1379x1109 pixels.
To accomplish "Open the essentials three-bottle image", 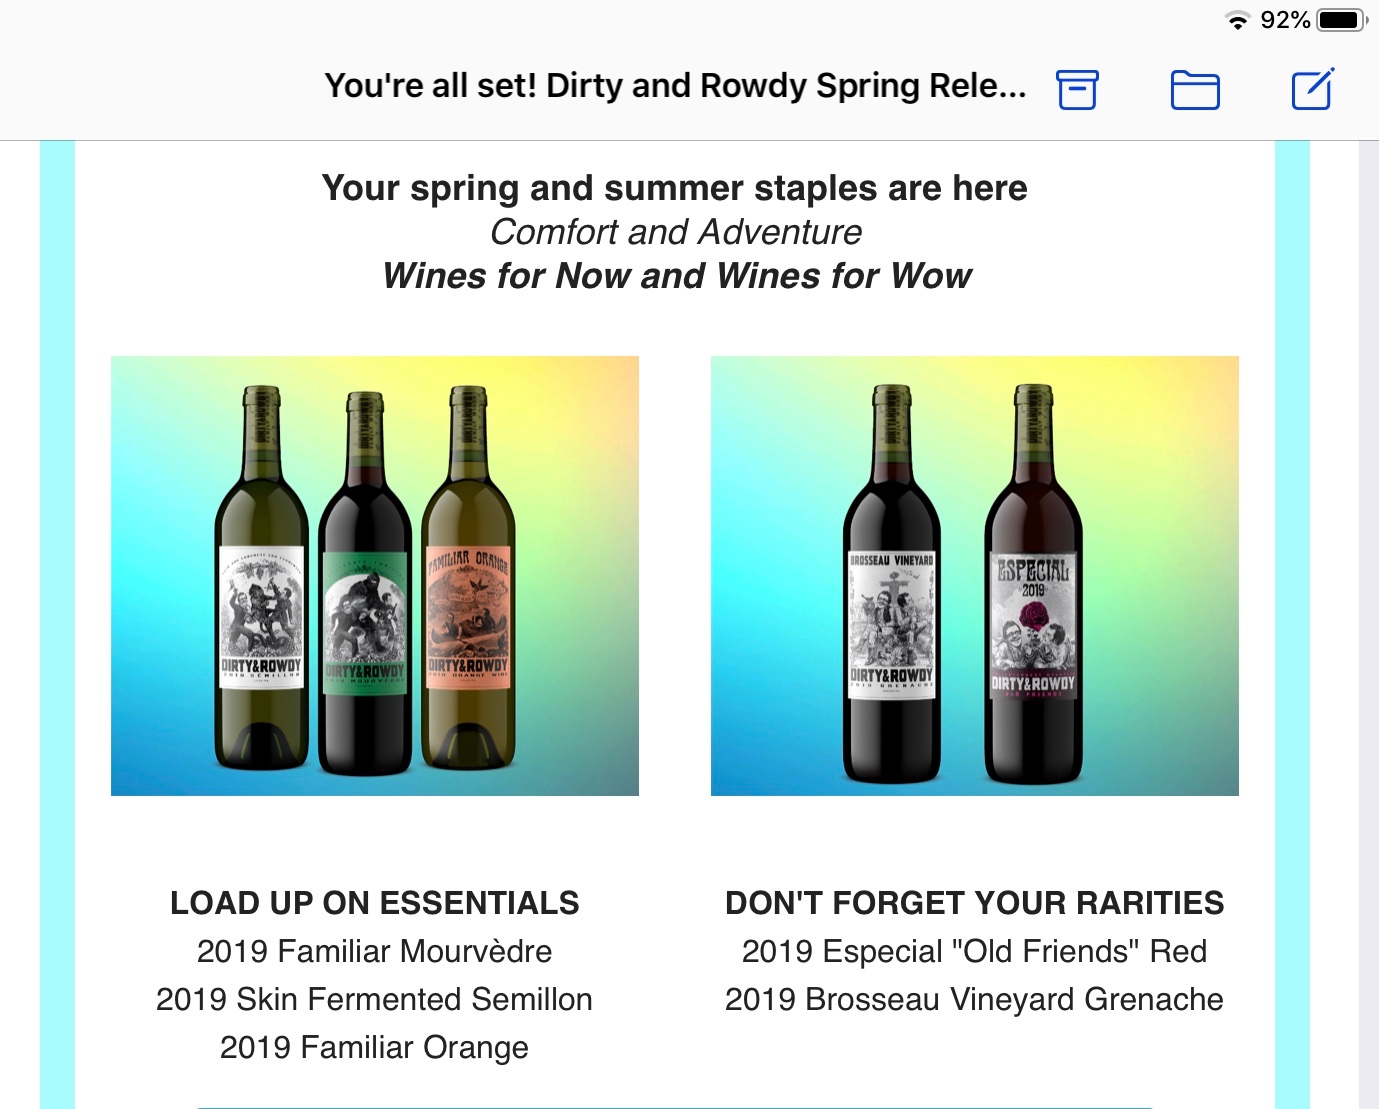I will click(375, 576).
